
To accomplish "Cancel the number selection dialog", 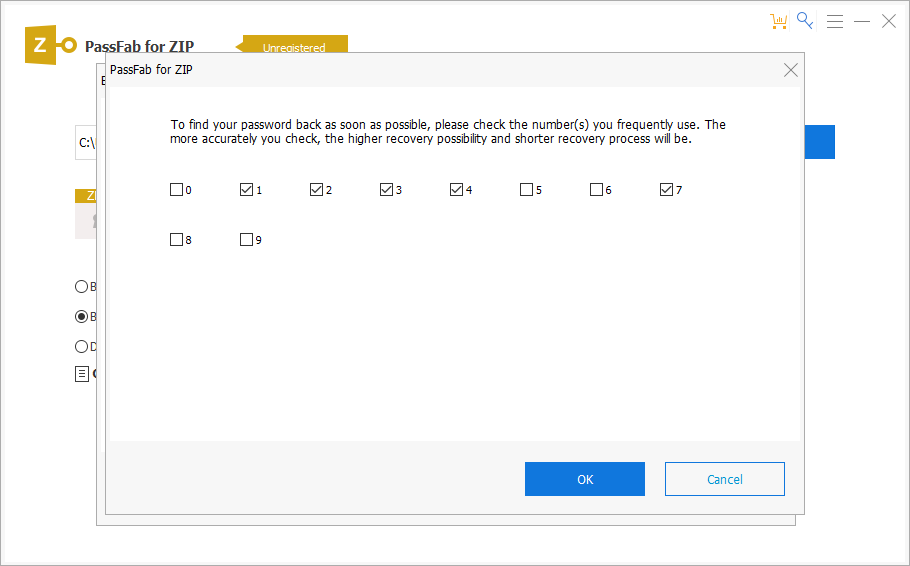I will coord(725,479).
